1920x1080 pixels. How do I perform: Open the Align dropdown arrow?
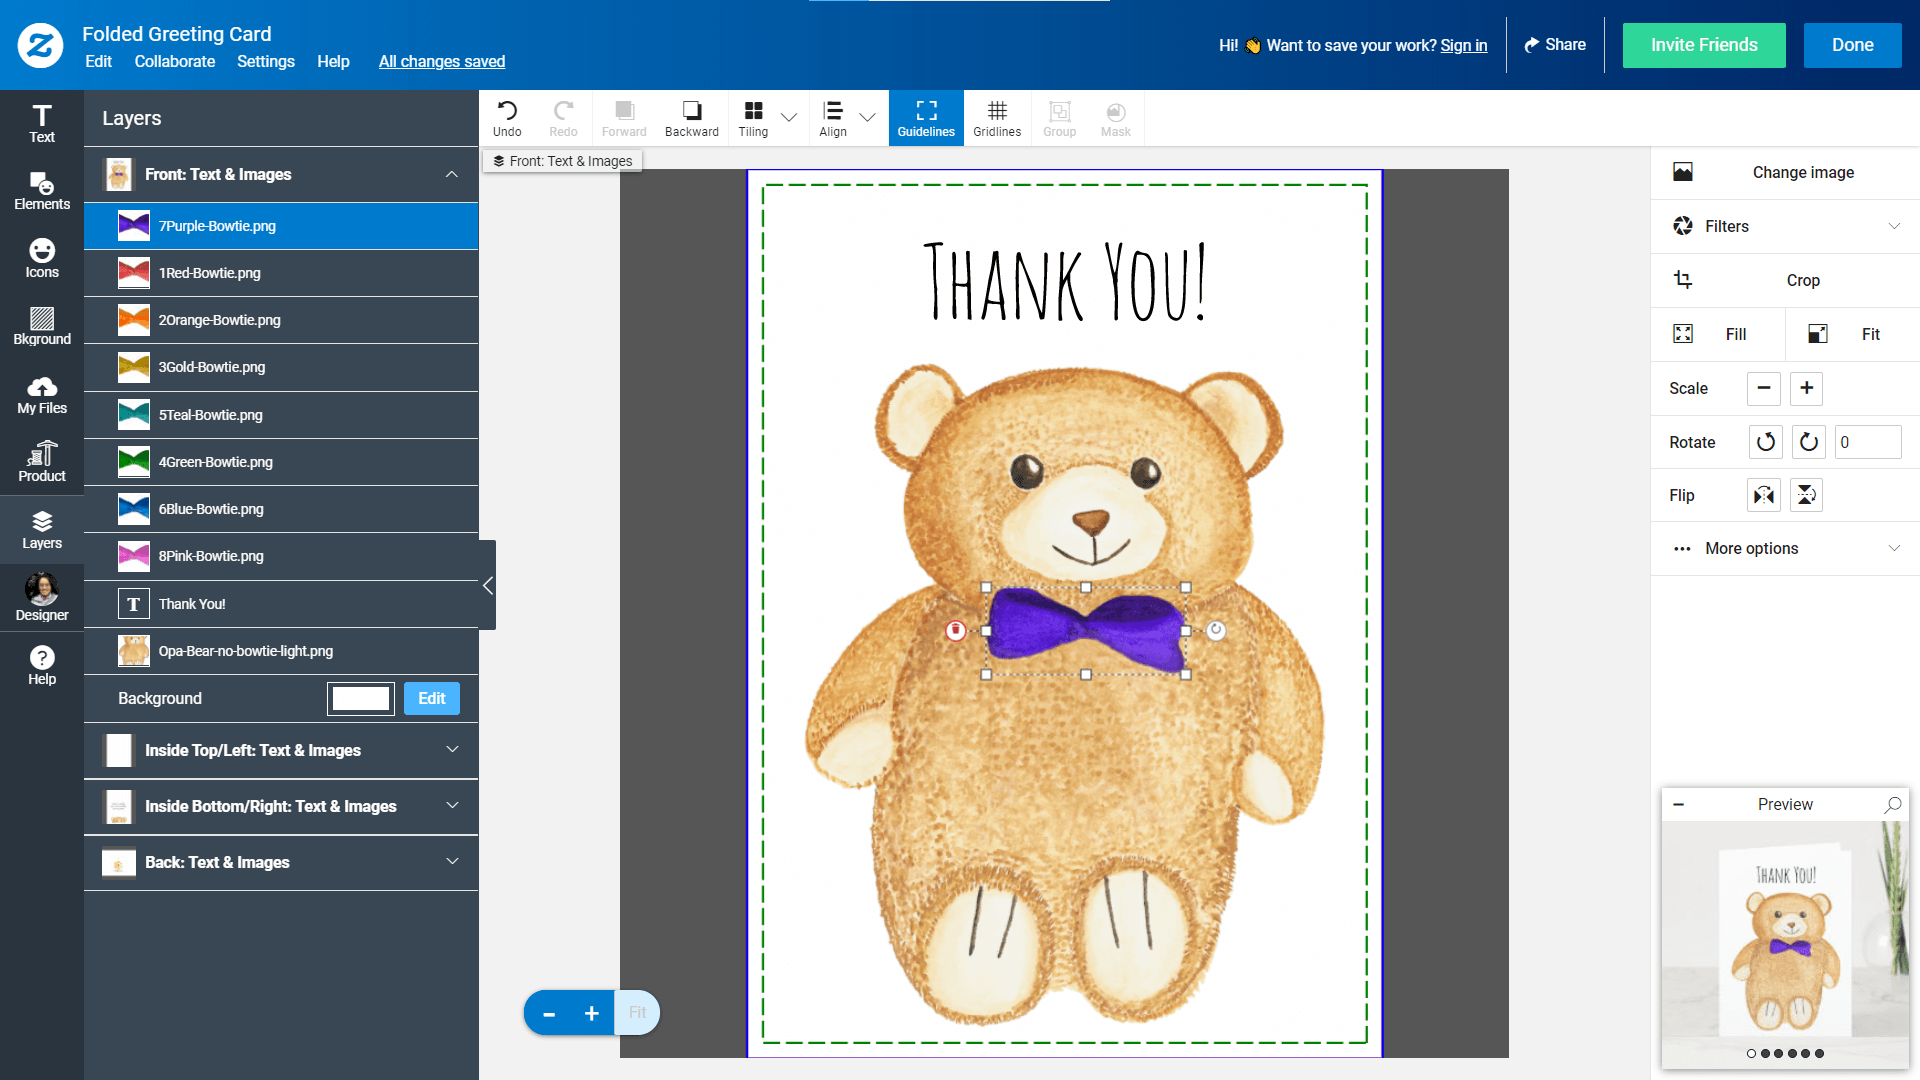(x=867, y=117)
